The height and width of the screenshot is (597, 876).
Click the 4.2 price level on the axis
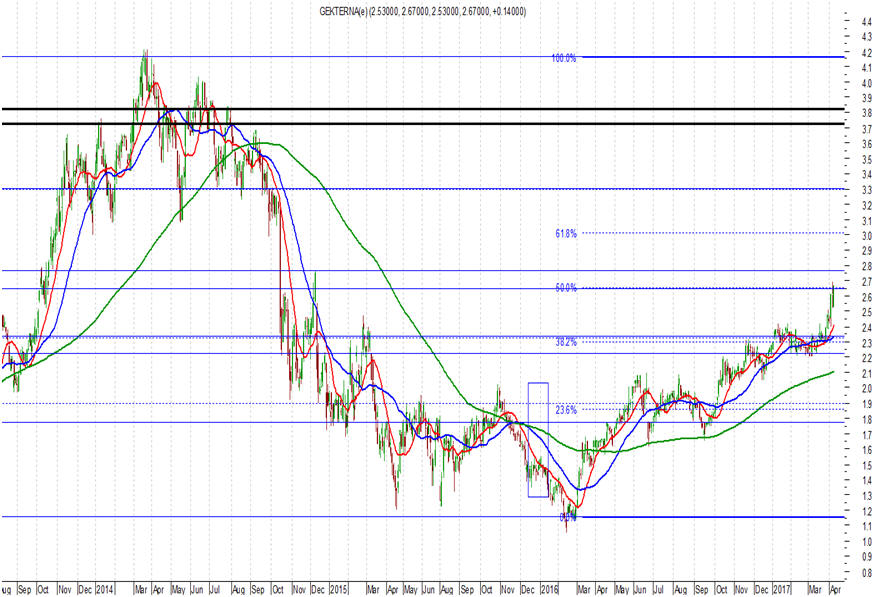click(867, 53)
